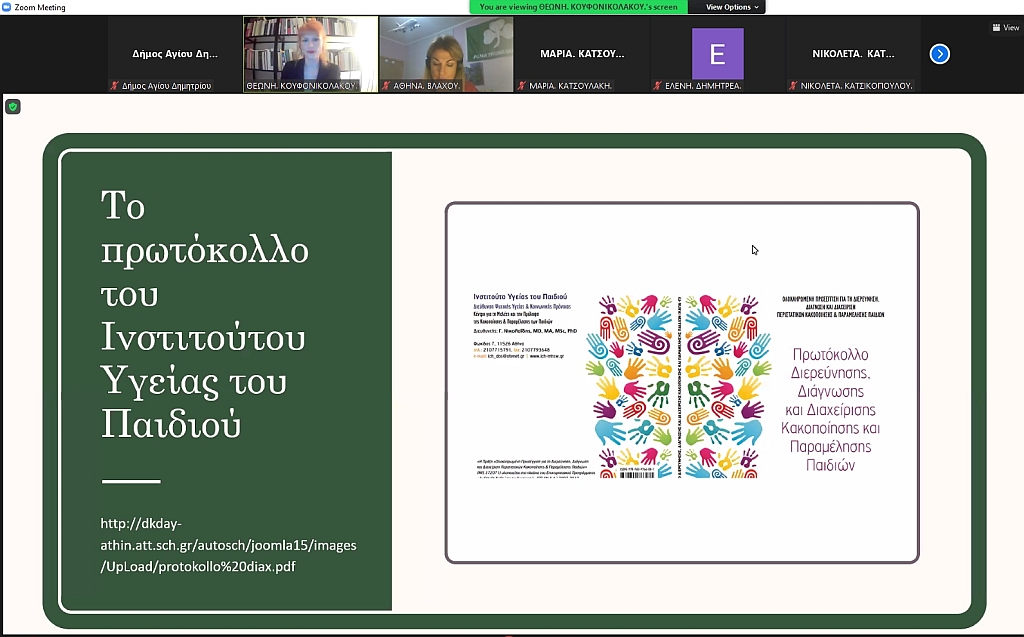Click the colorful hands book cover image
The height and width of the screenshot is (637, 1024).
[678, 385]
